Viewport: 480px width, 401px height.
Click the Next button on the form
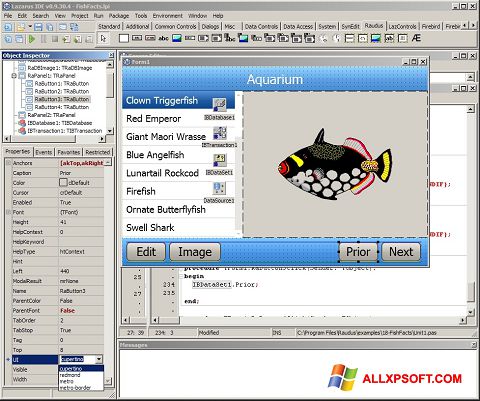[x=401, y=252]
